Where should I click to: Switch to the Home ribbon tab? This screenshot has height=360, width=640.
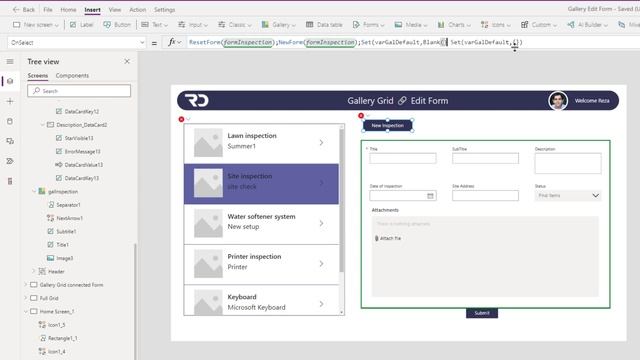68,9
